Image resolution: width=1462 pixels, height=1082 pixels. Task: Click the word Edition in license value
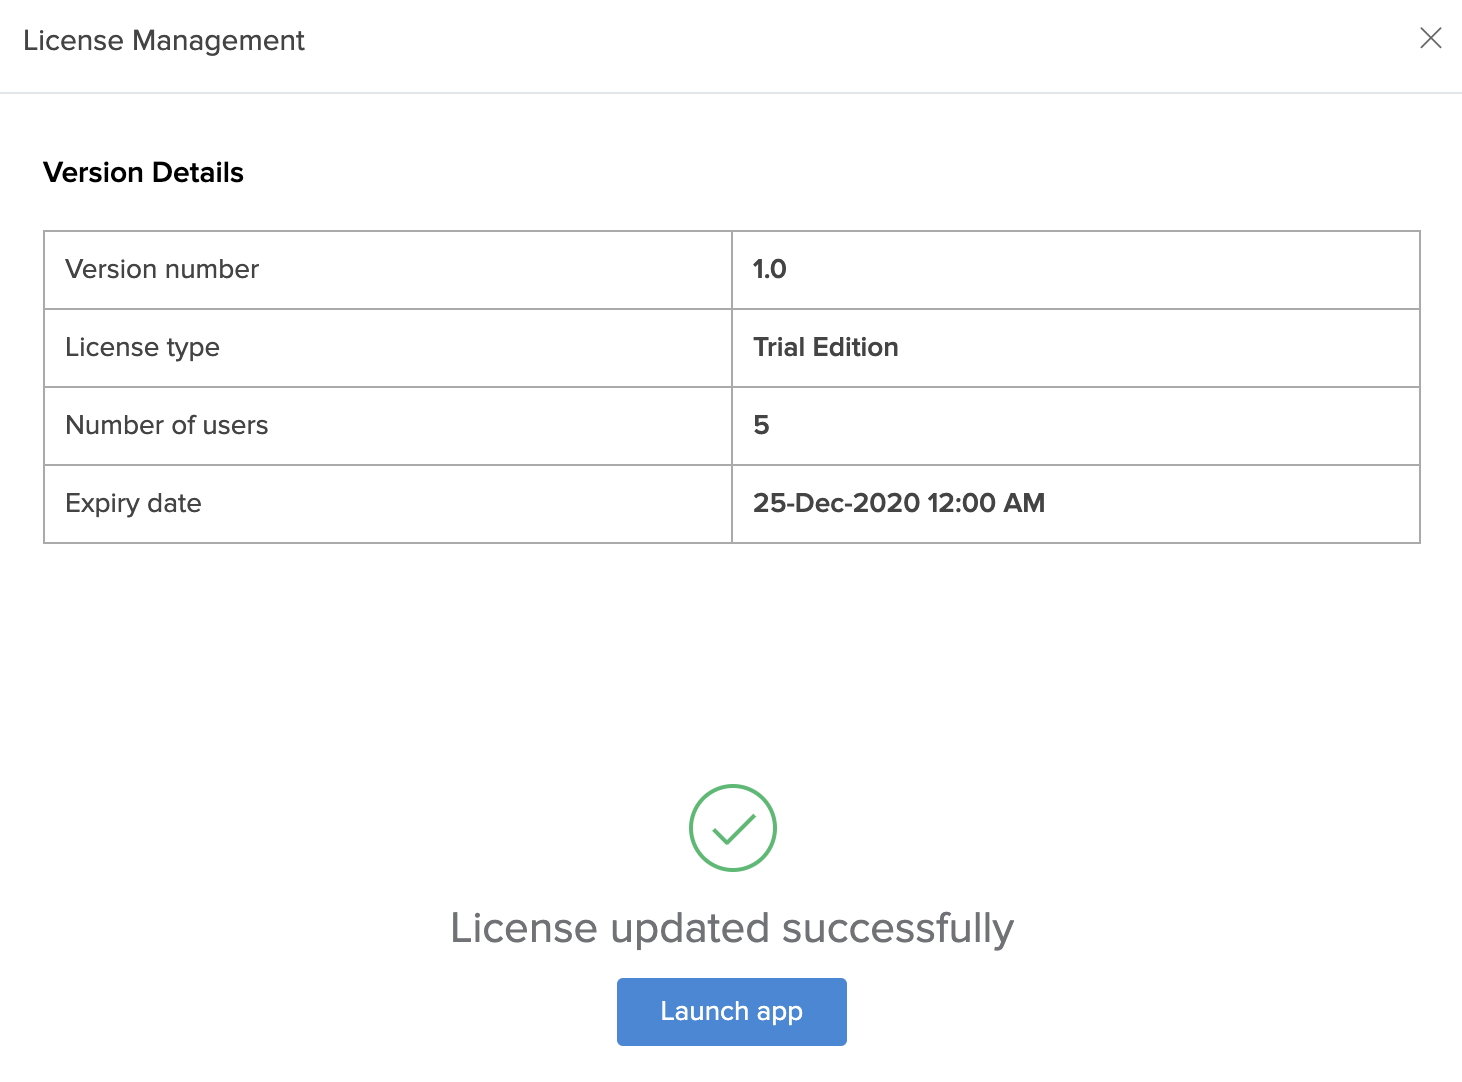(855, 347)
